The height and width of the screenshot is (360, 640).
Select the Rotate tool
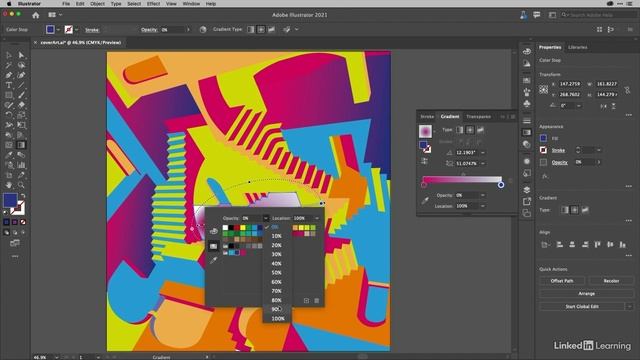click(x=9, y=115)
